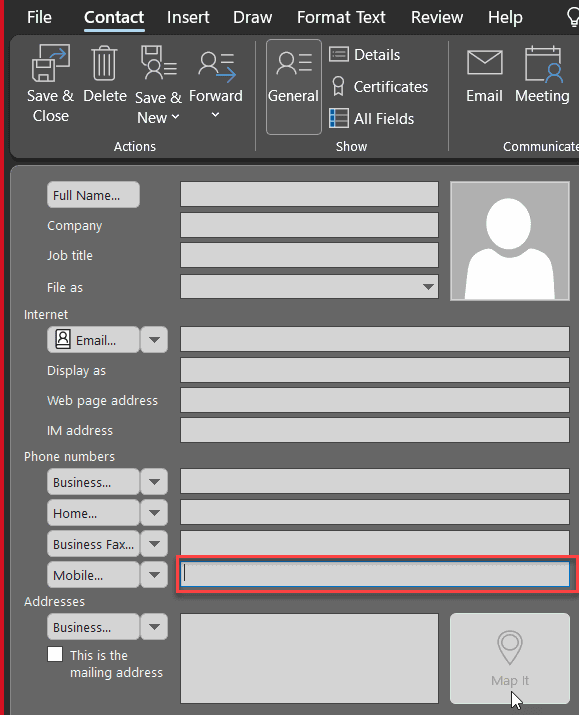Show the Certificates page
This screenshot has height=715, width=579.
378,87
